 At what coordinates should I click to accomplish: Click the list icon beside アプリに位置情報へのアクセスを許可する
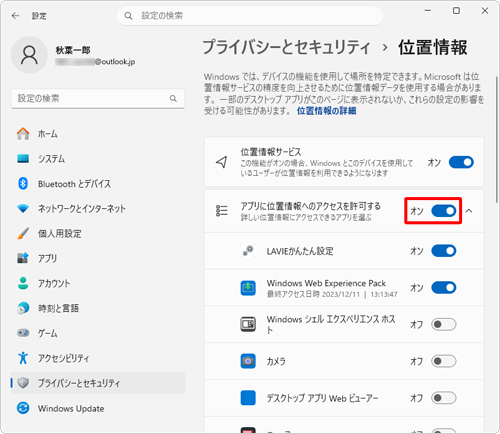222,211
